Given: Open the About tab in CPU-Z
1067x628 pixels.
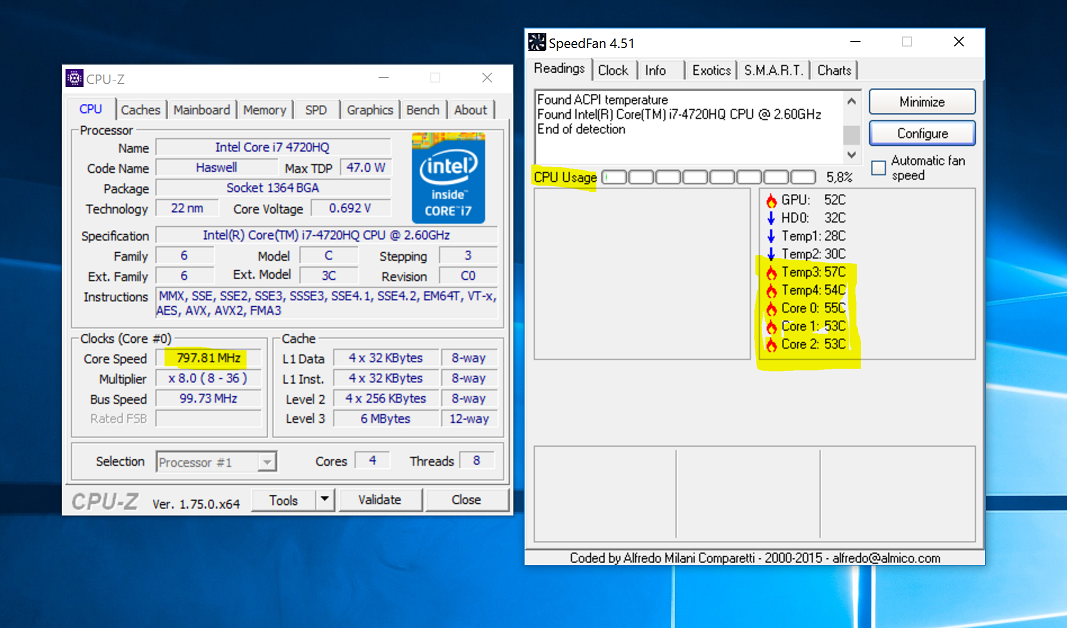Looking at the screenshot, I should [x=470, y=110].
